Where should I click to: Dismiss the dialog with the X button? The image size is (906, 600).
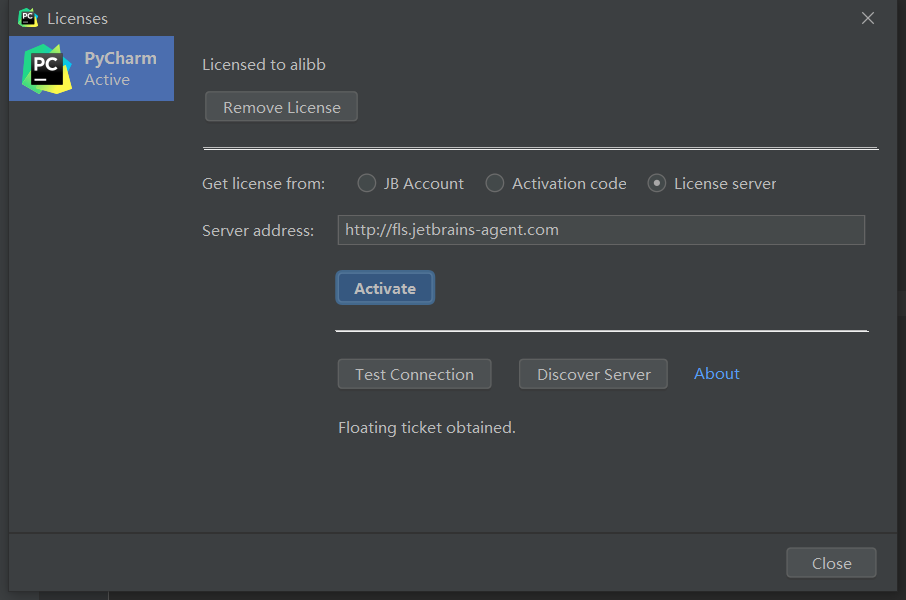868,17
